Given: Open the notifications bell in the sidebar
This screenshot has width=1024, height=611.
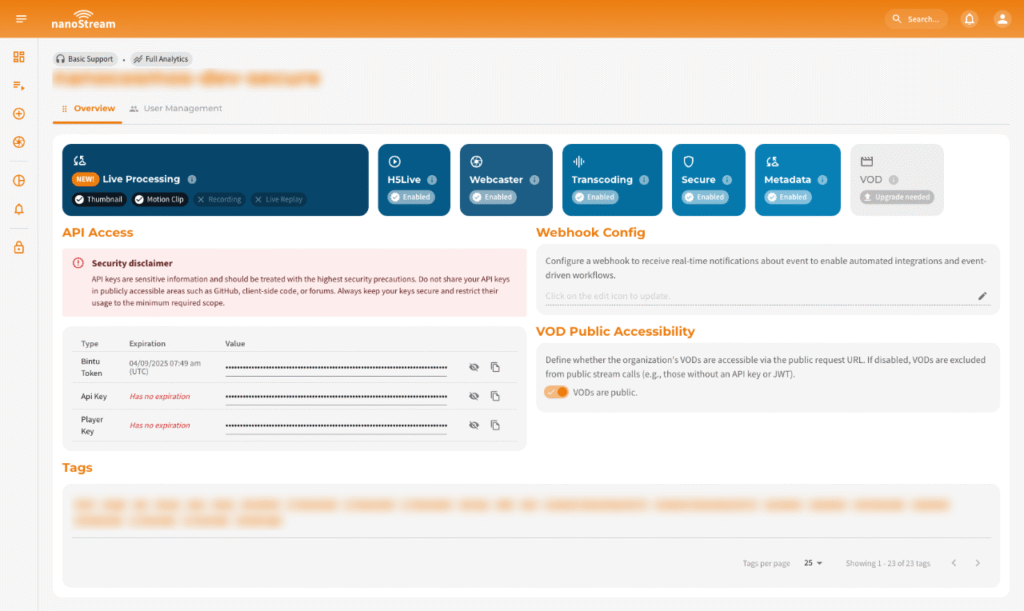Looking at the screenshot, I should coord(18,210).
